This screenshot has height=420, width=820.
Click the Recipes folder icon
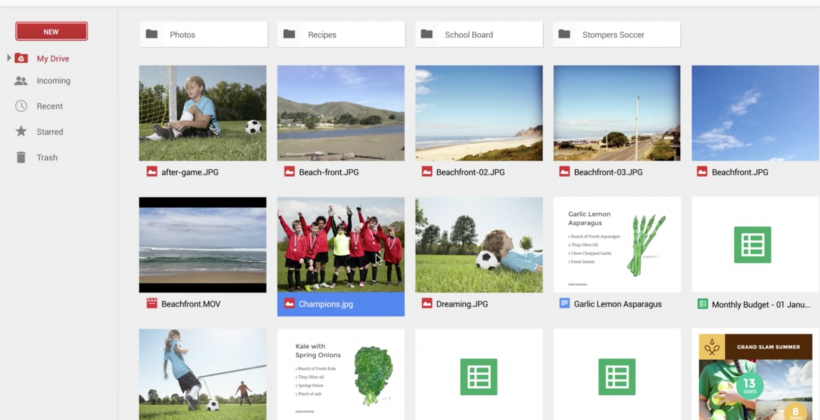[x=289, y=34]
